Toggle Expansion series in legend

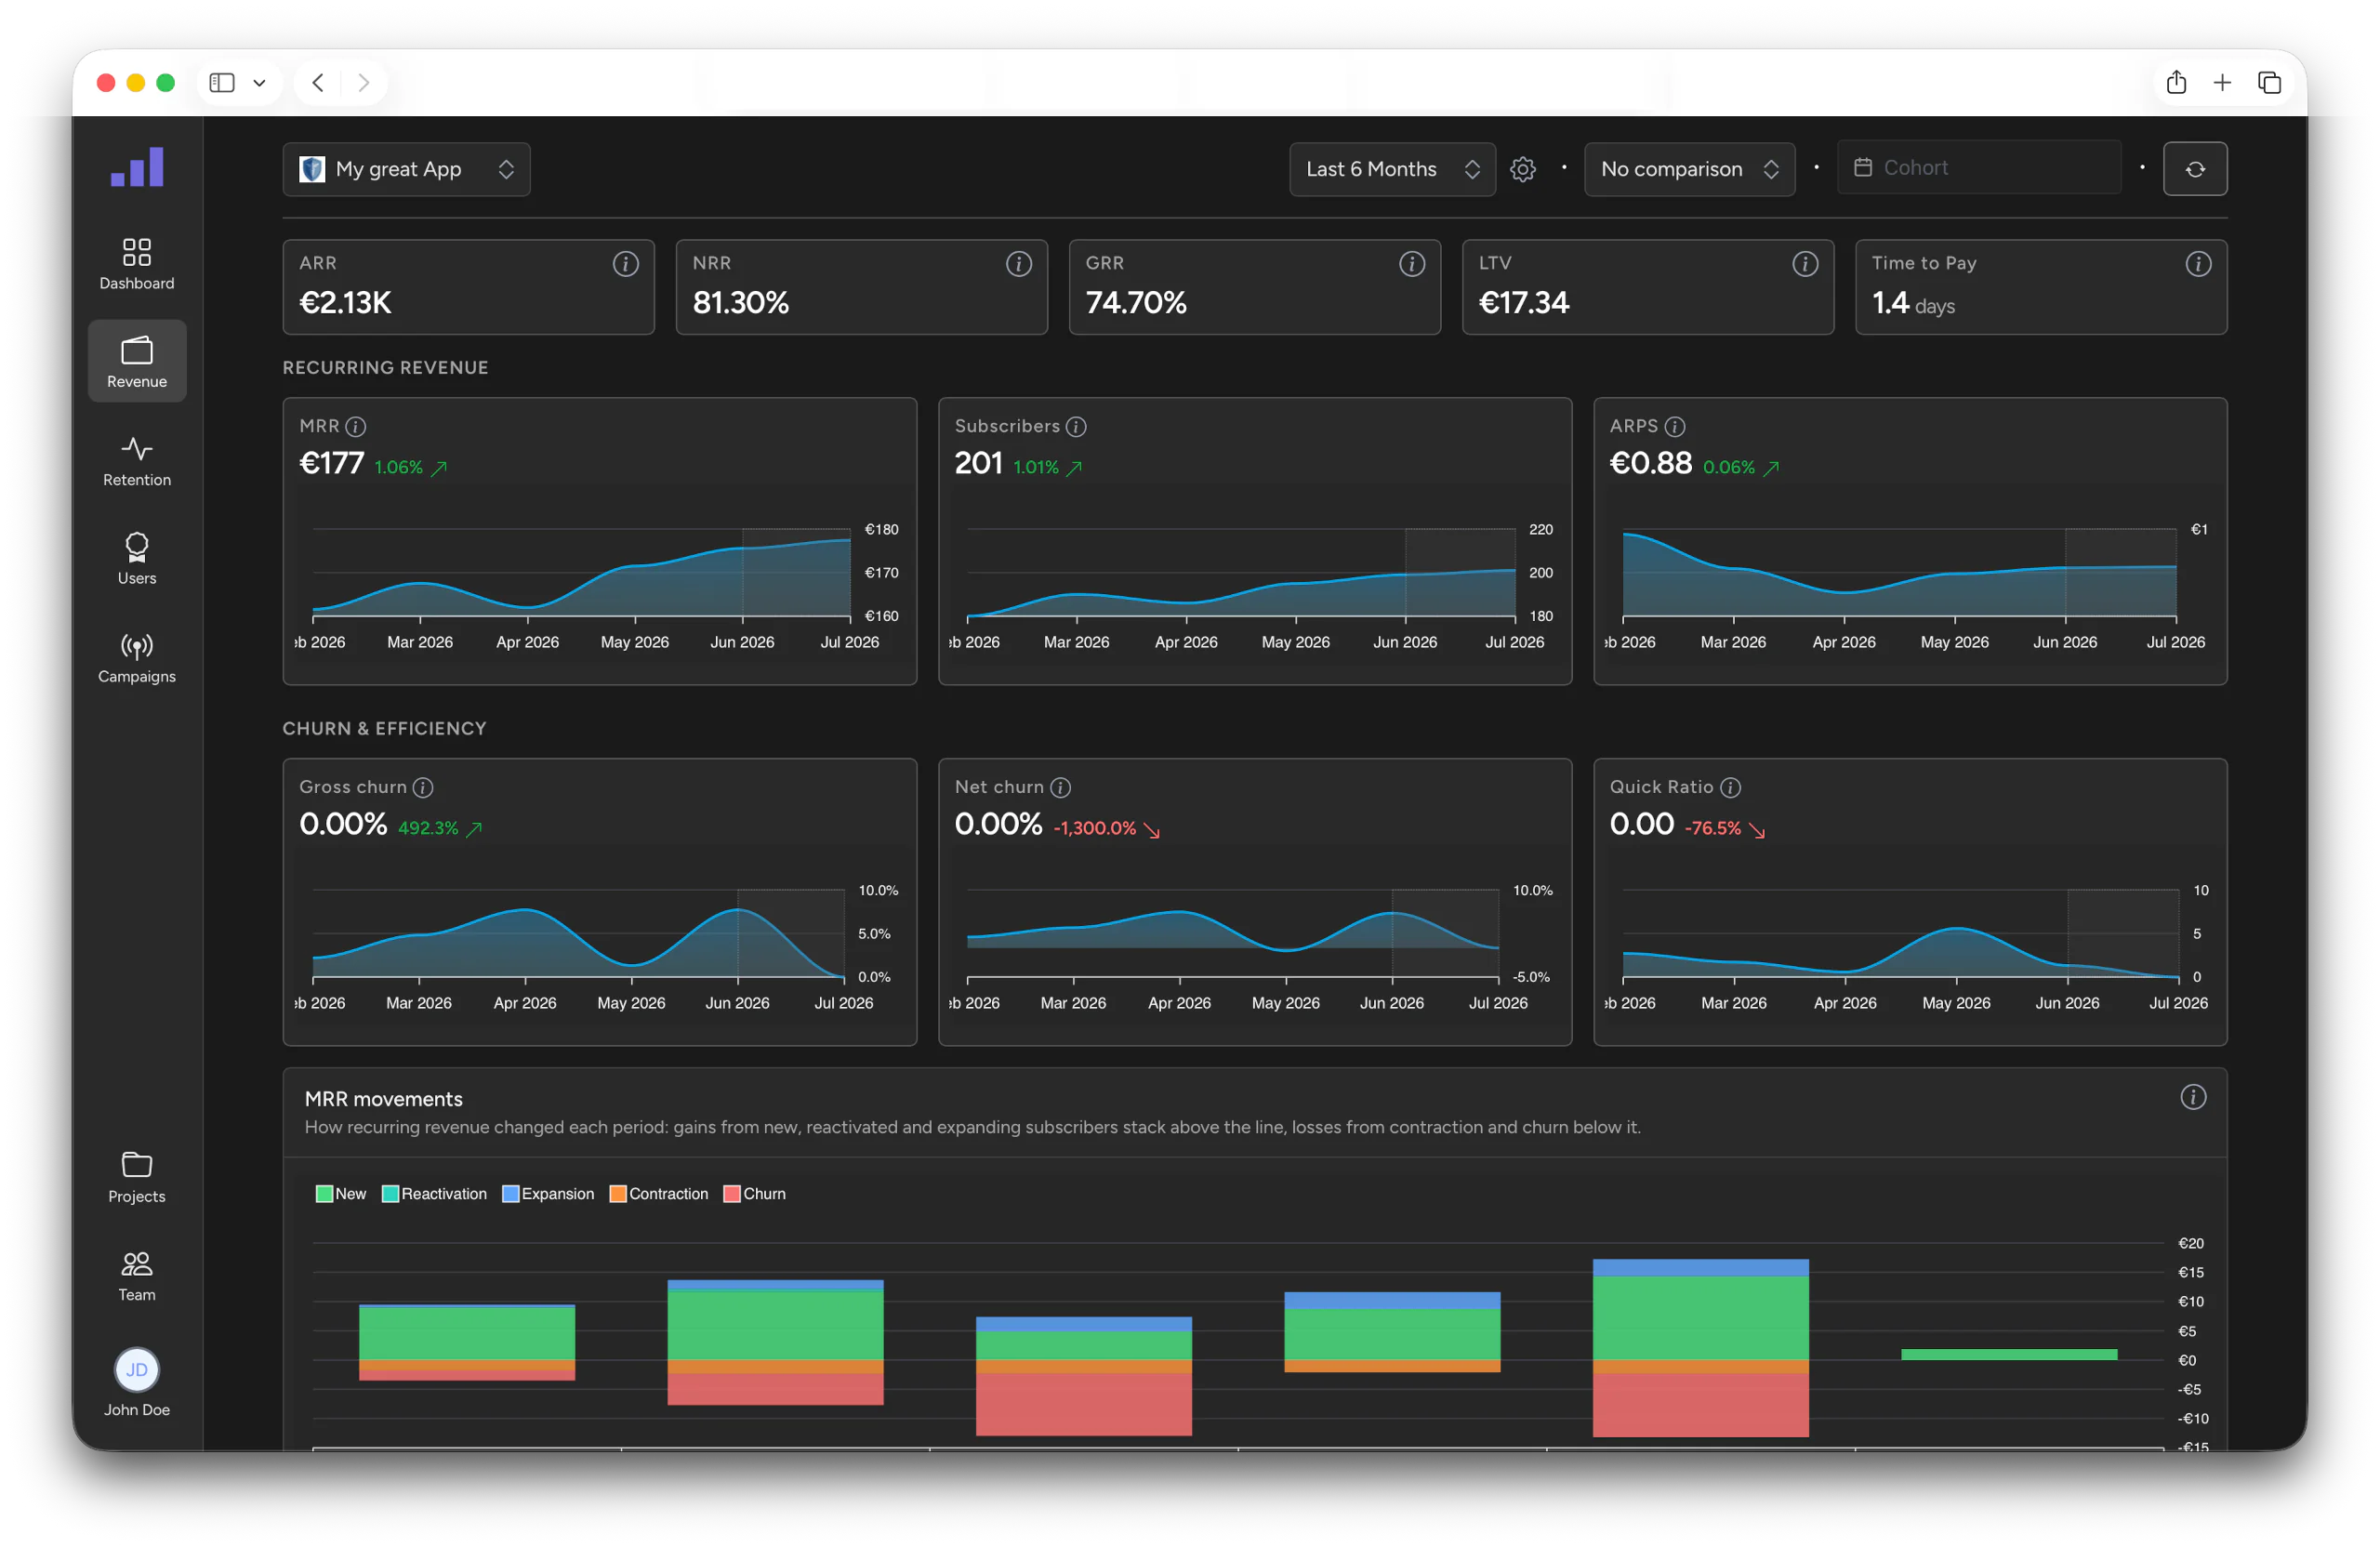point(548,1194)
